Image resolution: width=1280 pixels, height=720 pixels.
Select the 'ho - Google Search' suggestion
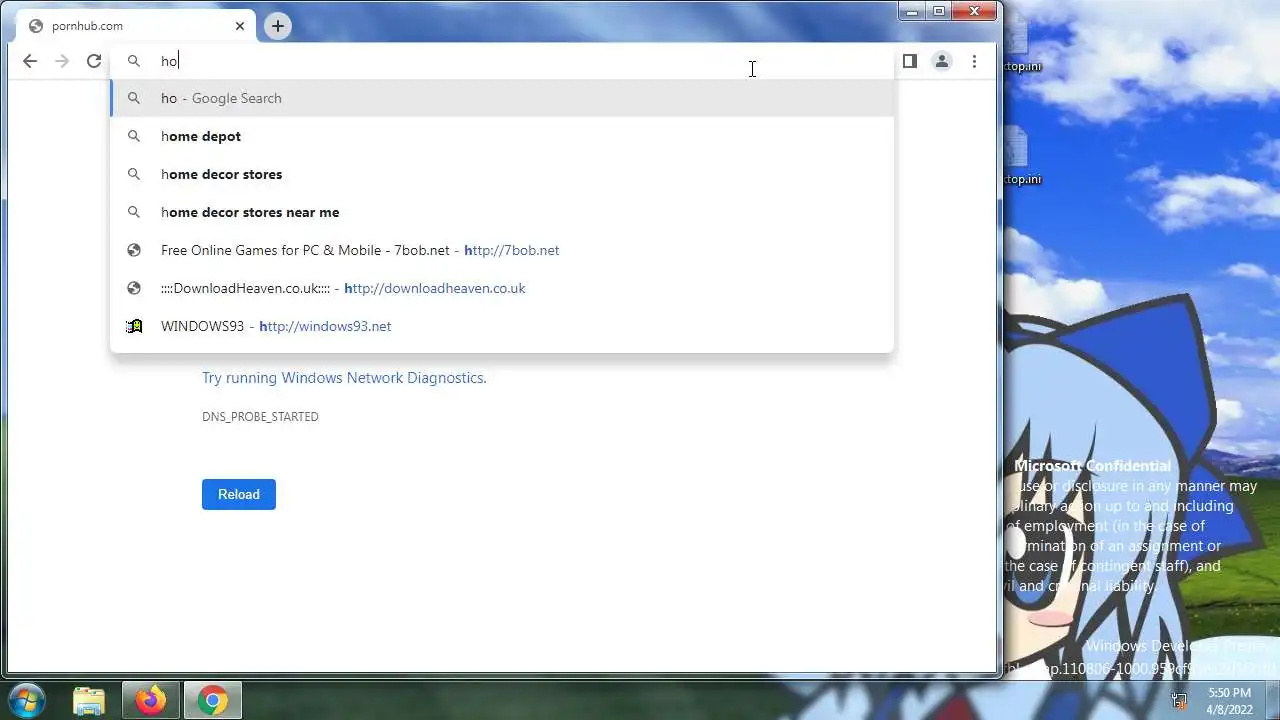(502, 98)
